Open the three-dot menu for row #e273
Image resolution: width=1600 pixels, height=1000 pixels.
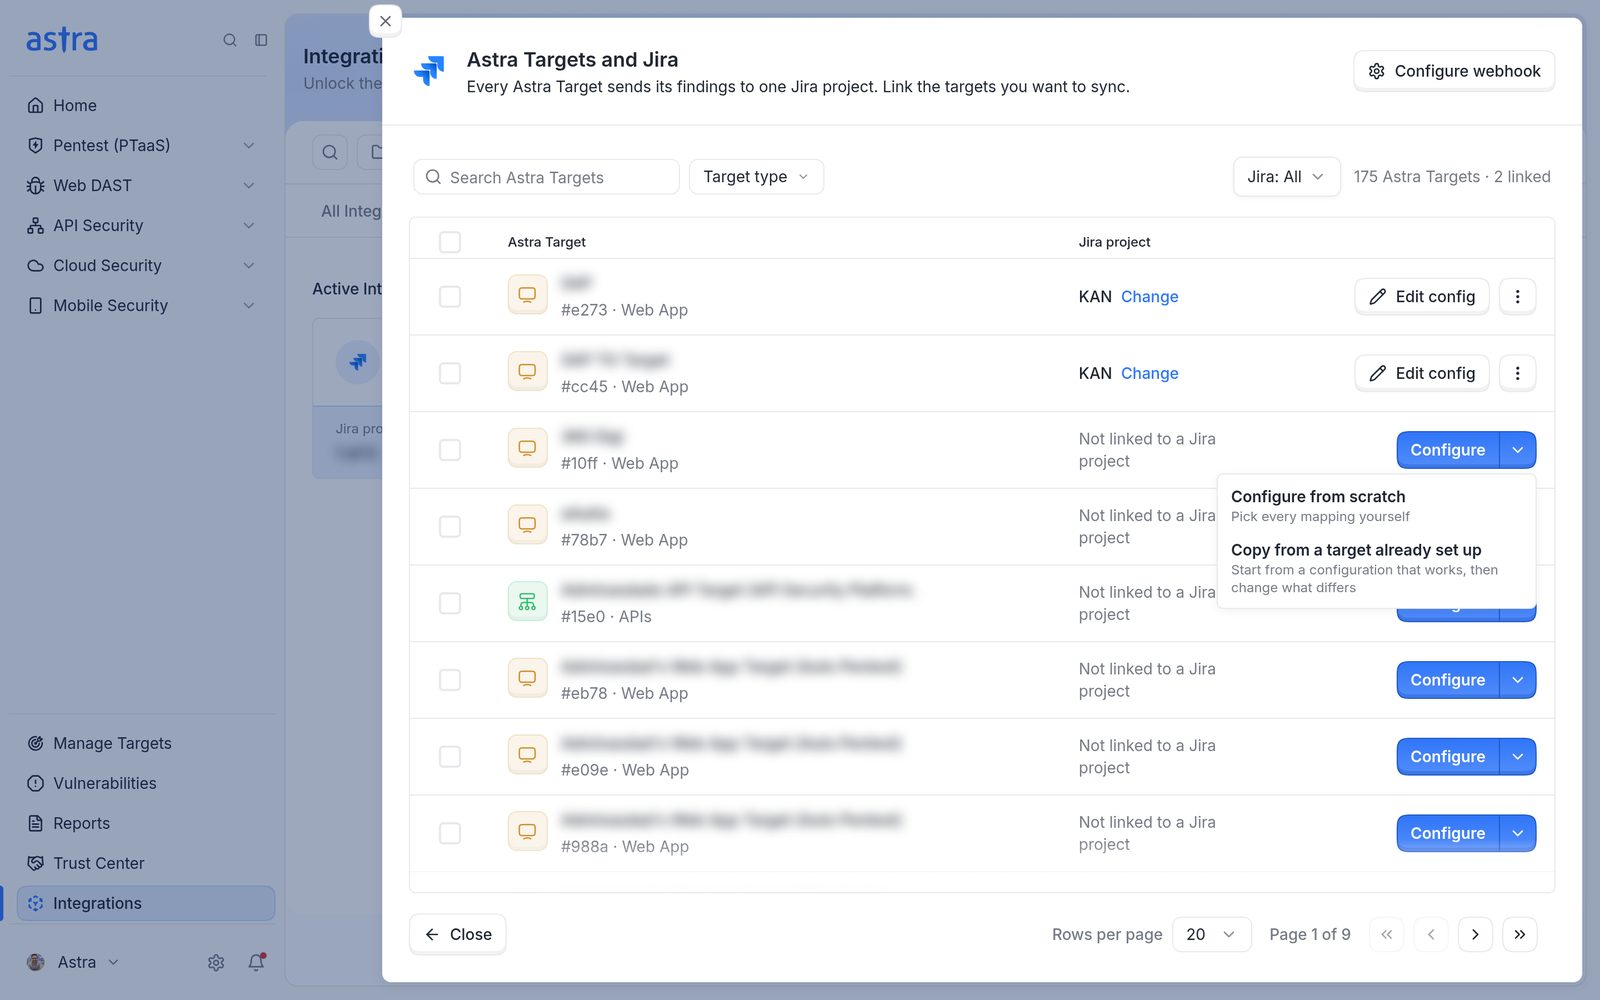tap(1517, 296)
